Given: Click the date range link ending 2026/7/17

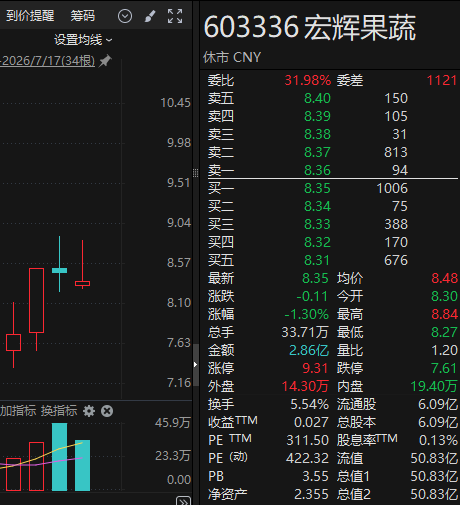Looking at the screenshot, I should click(x=47, y=61).
